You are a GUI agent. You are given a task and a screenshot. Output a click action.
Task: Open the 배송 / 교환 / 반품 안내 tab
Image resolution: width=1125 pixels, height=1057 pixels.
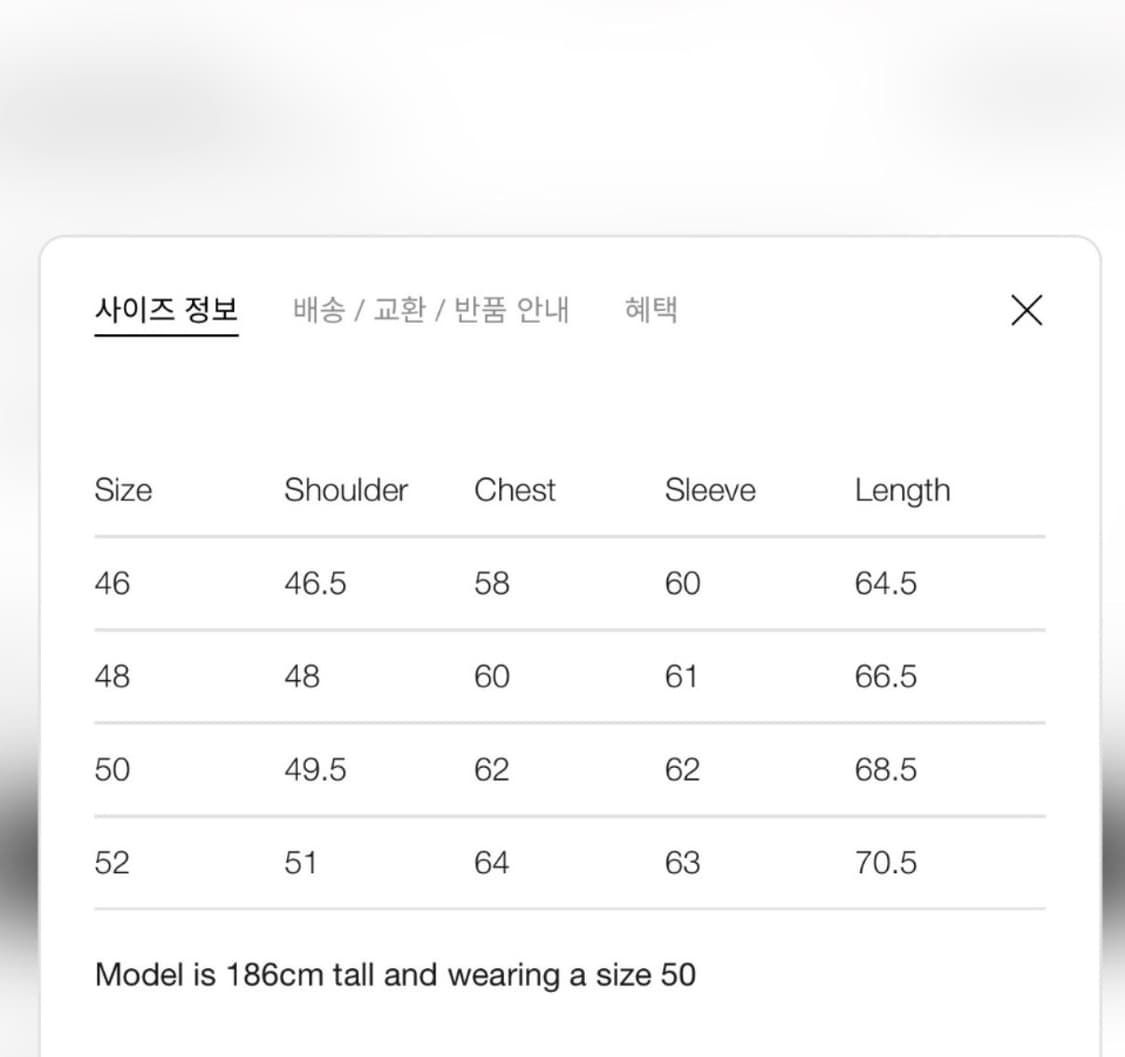[x=430, y=310]
